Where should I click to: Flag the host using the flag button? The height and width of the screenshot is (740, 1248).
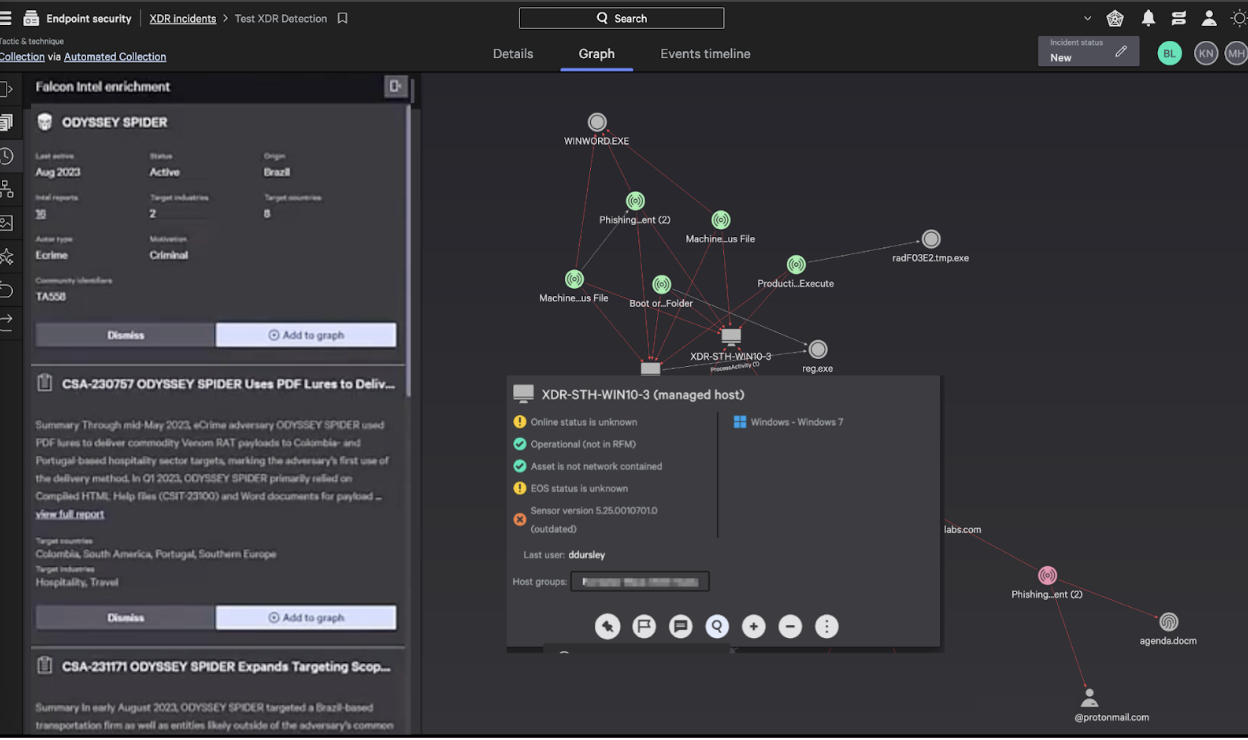[644, 627]
